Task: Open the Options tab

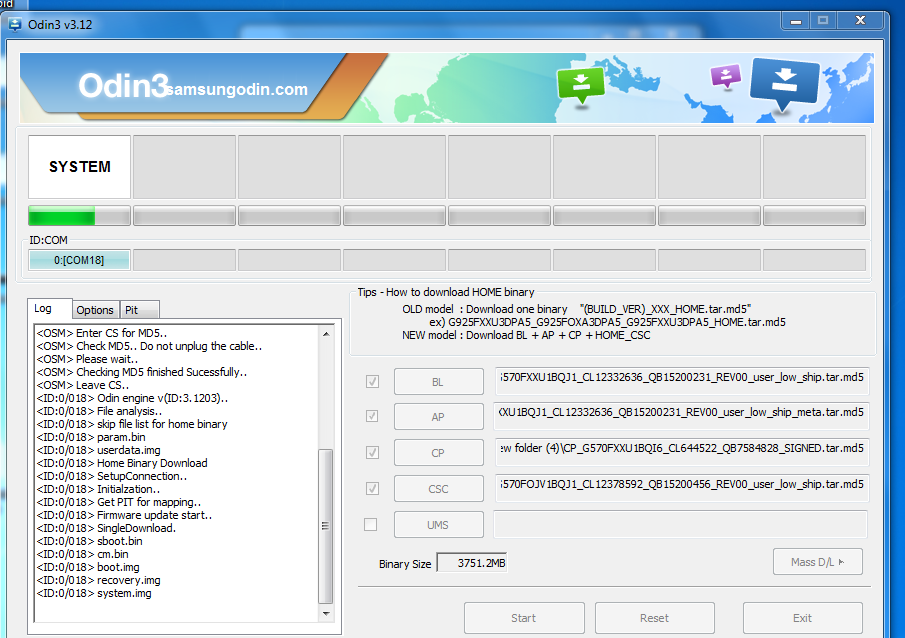Action: coord(95,310)
